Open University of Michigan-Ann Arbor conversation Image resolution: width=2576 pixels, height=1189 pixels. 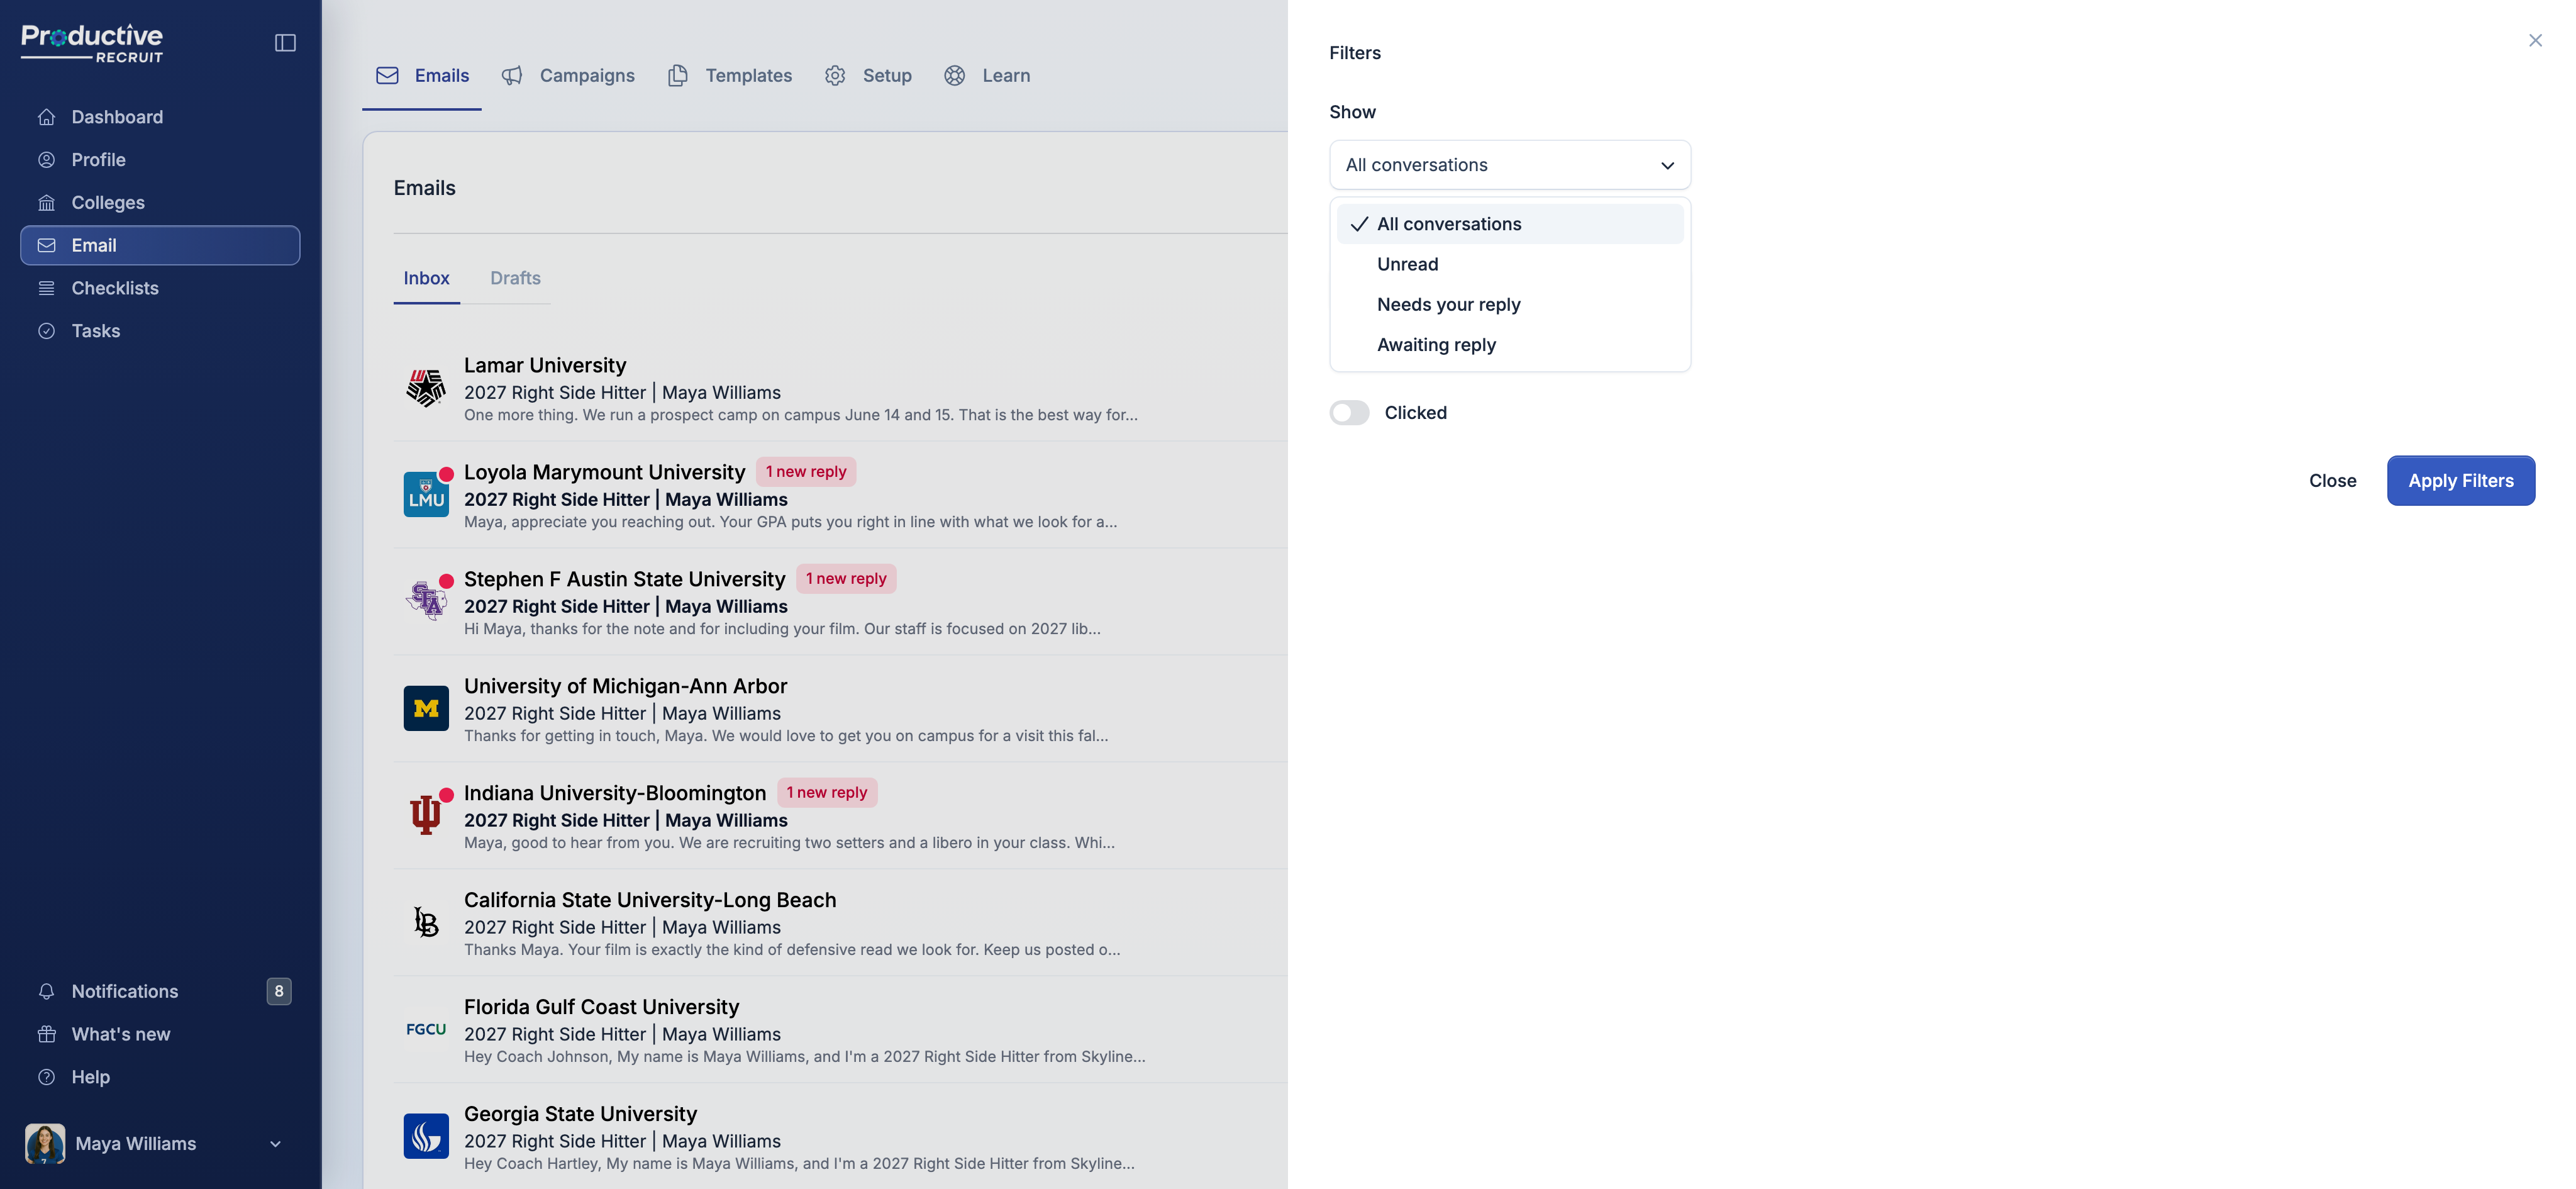(840, 709)
